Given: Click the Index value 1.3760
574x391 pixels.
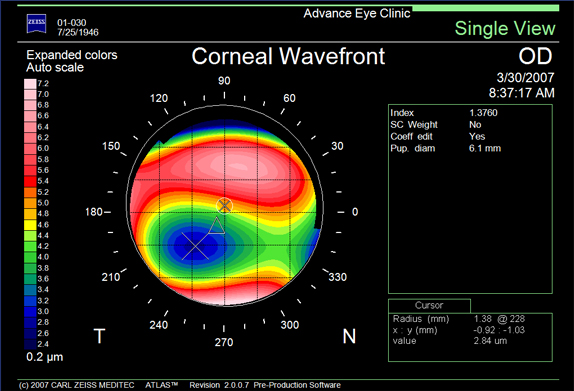Looking at the screenshot, I should pos(483,113).
